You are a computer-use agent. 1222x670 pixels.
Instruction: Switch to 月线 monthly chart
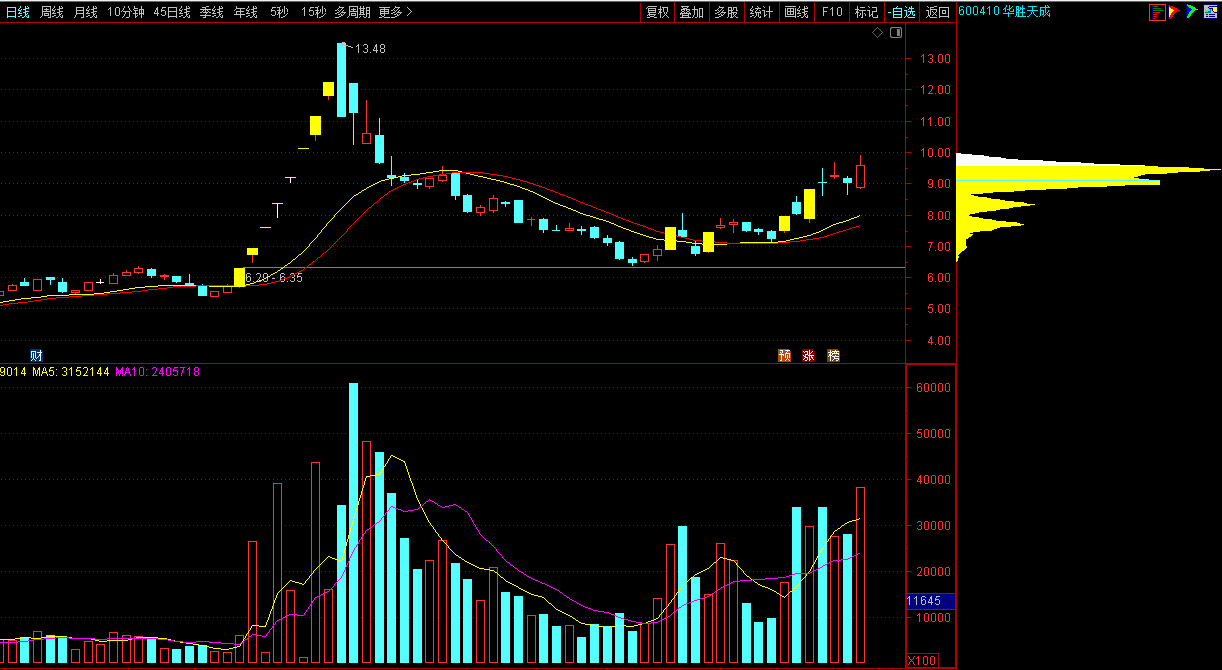pyautogui.click(x=86, y=12)
